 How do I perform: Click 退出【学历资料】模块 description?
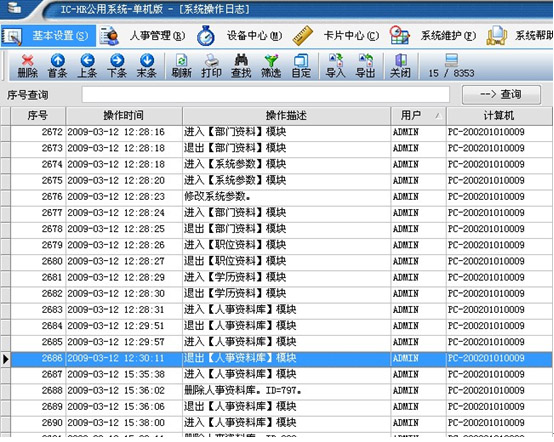235,294
